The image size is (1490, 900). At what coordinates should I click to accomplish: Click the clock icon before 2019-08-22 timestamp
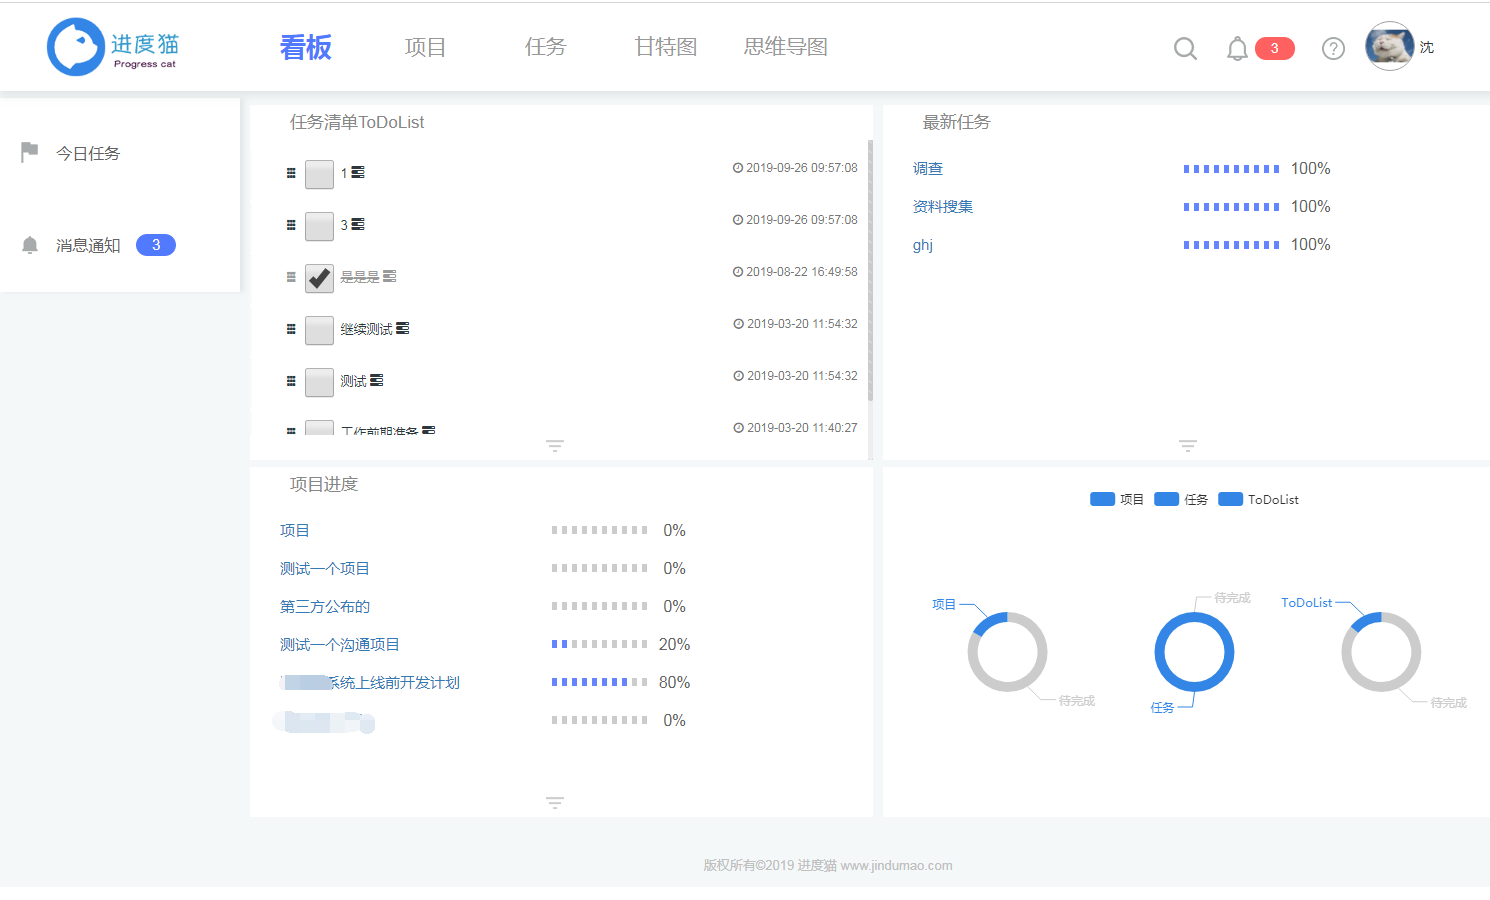(738, 271)
